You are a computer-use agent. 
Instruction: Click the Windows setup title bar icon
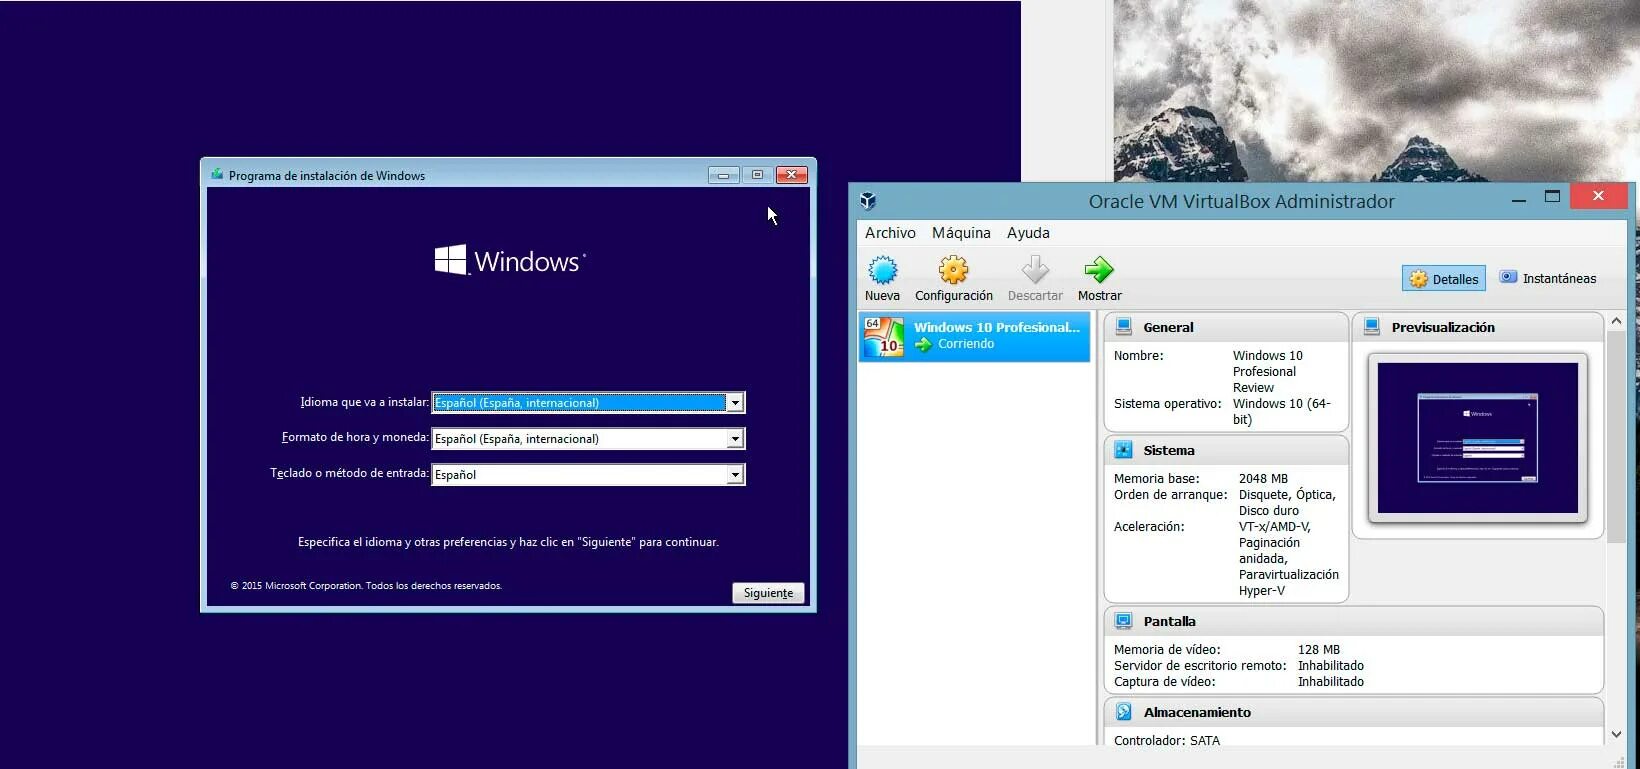217,175
